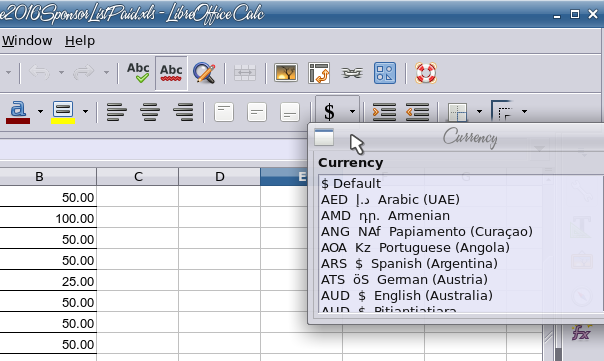Open dropdown arrow left of Undo
The width and height of the screenshot is (604, 361).
click(8, 72)
